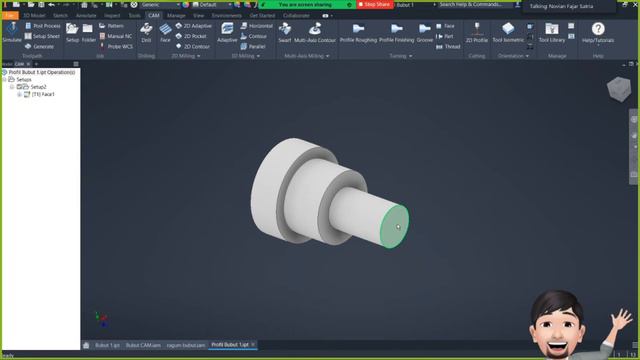Click the Pattern tool
This screenshot has width=640, height=360.
pyautogui.click(x=111, y=26)
